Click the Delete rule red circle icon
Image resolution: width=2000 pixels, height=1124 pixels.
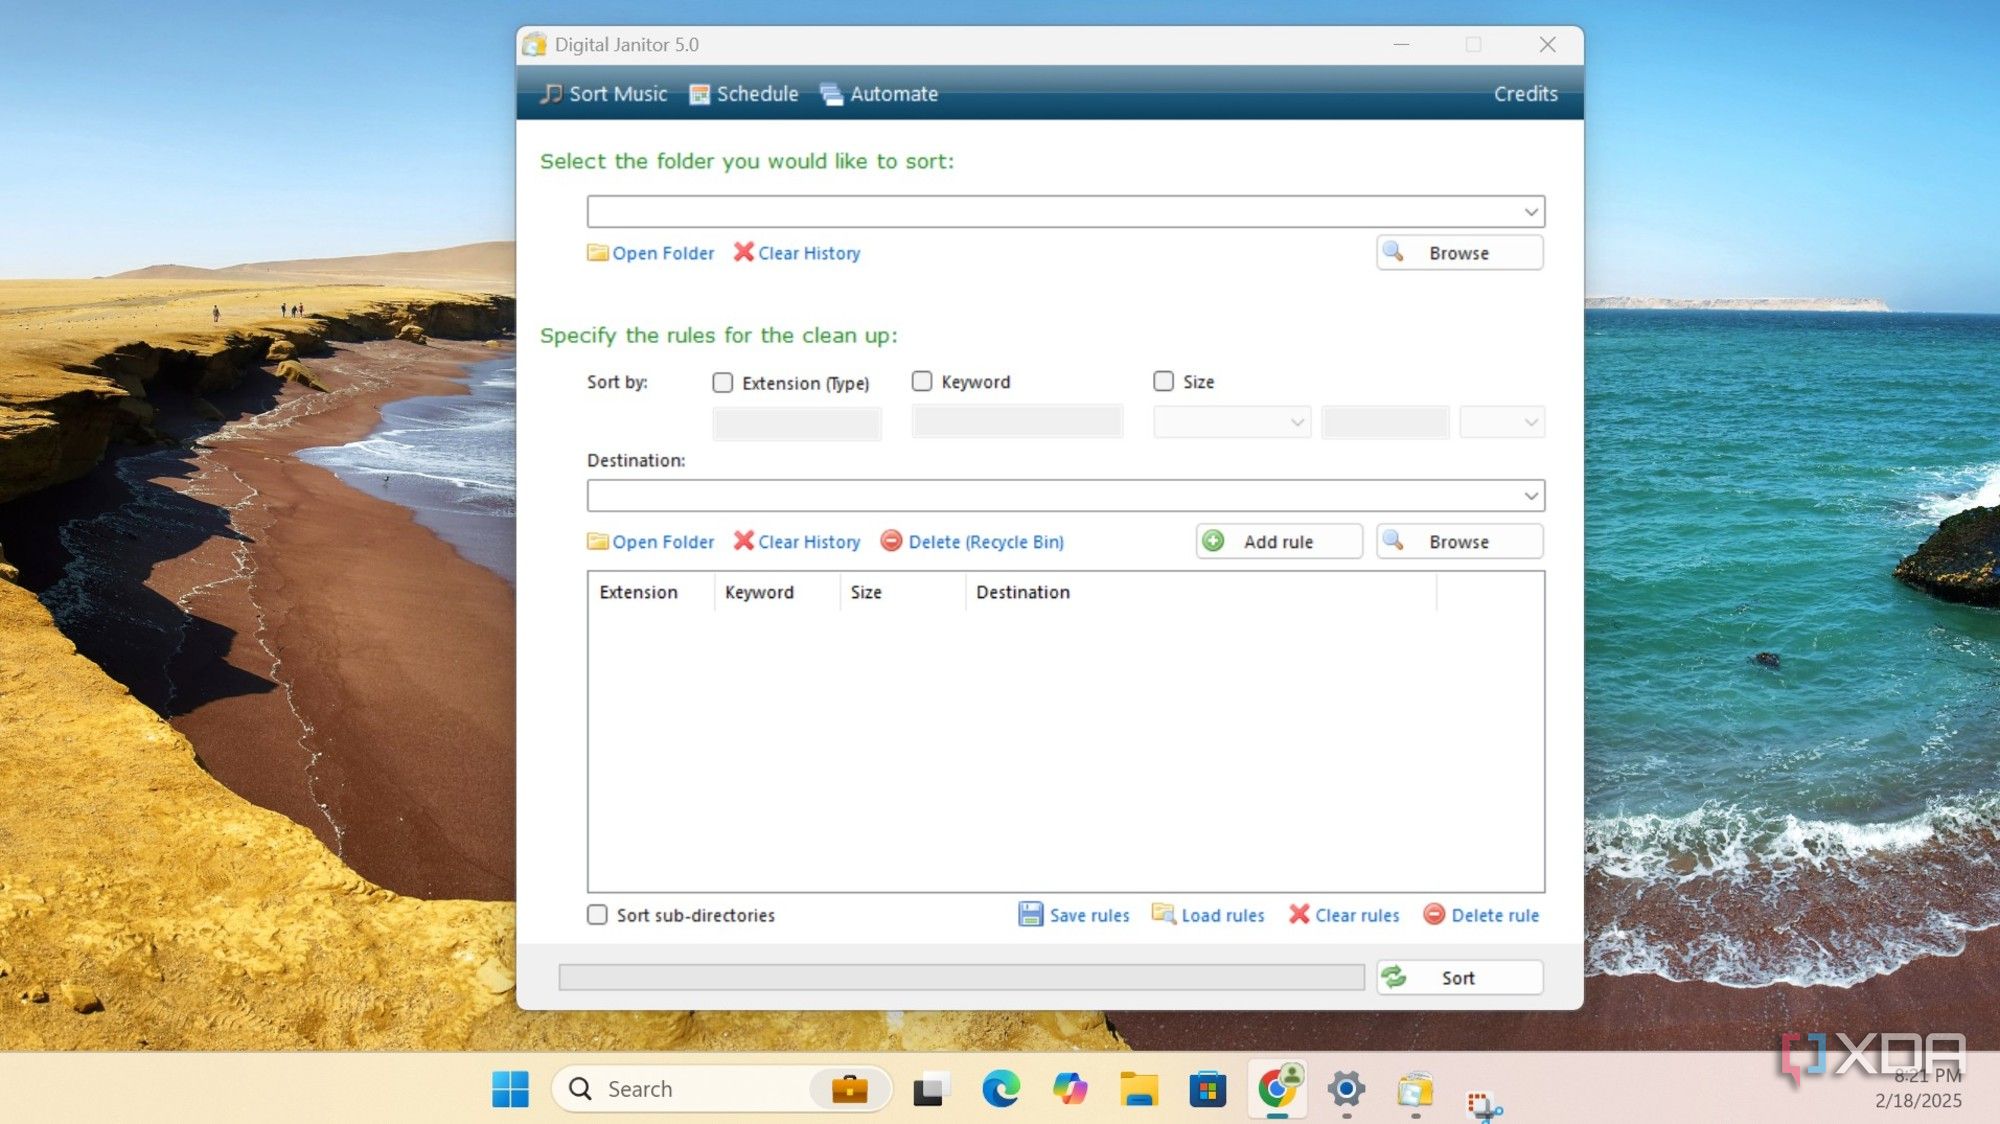coord(1434,914)
